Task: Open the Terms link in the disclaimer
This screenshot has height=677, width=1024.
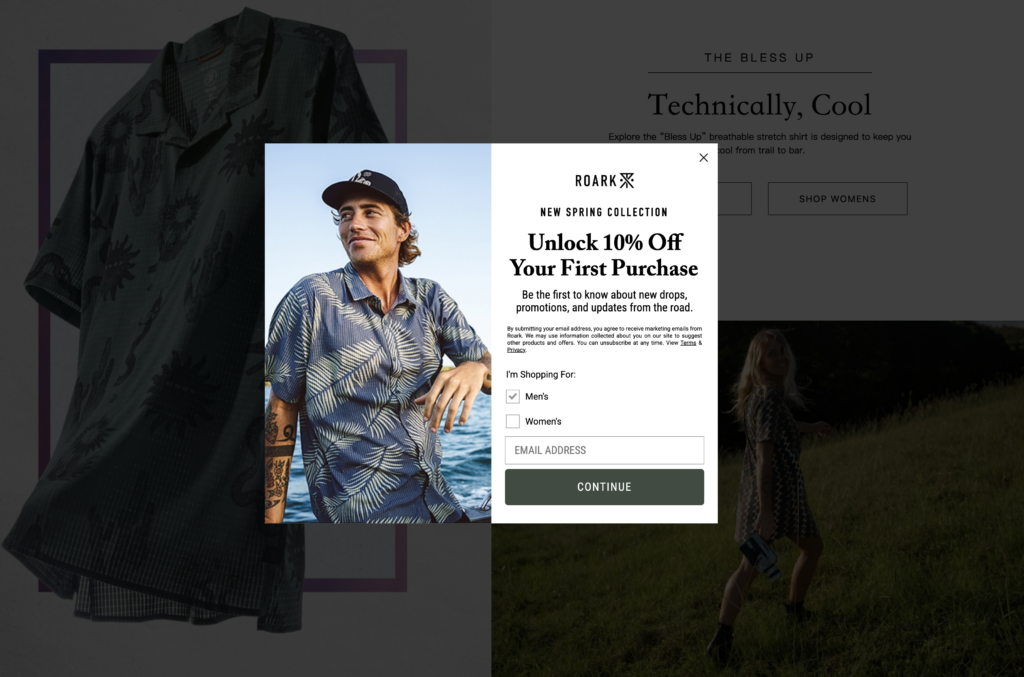Action: click(688, 343)
